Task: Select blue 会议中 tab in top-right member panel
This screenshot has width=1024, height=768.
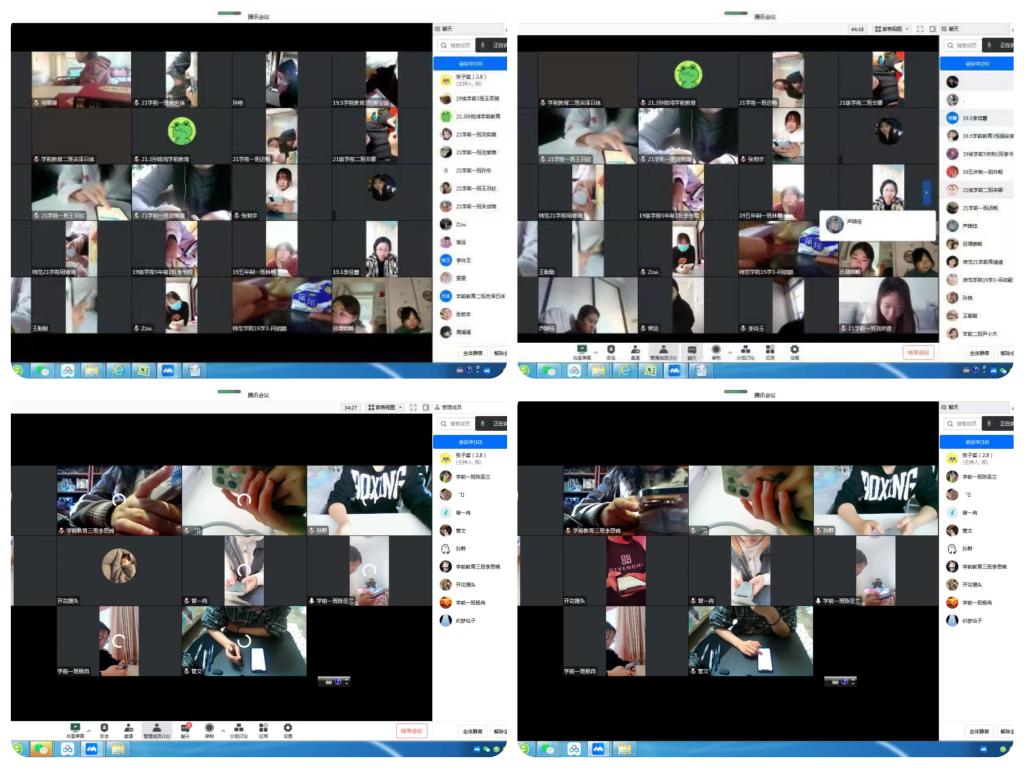Action: pos(976,63)
